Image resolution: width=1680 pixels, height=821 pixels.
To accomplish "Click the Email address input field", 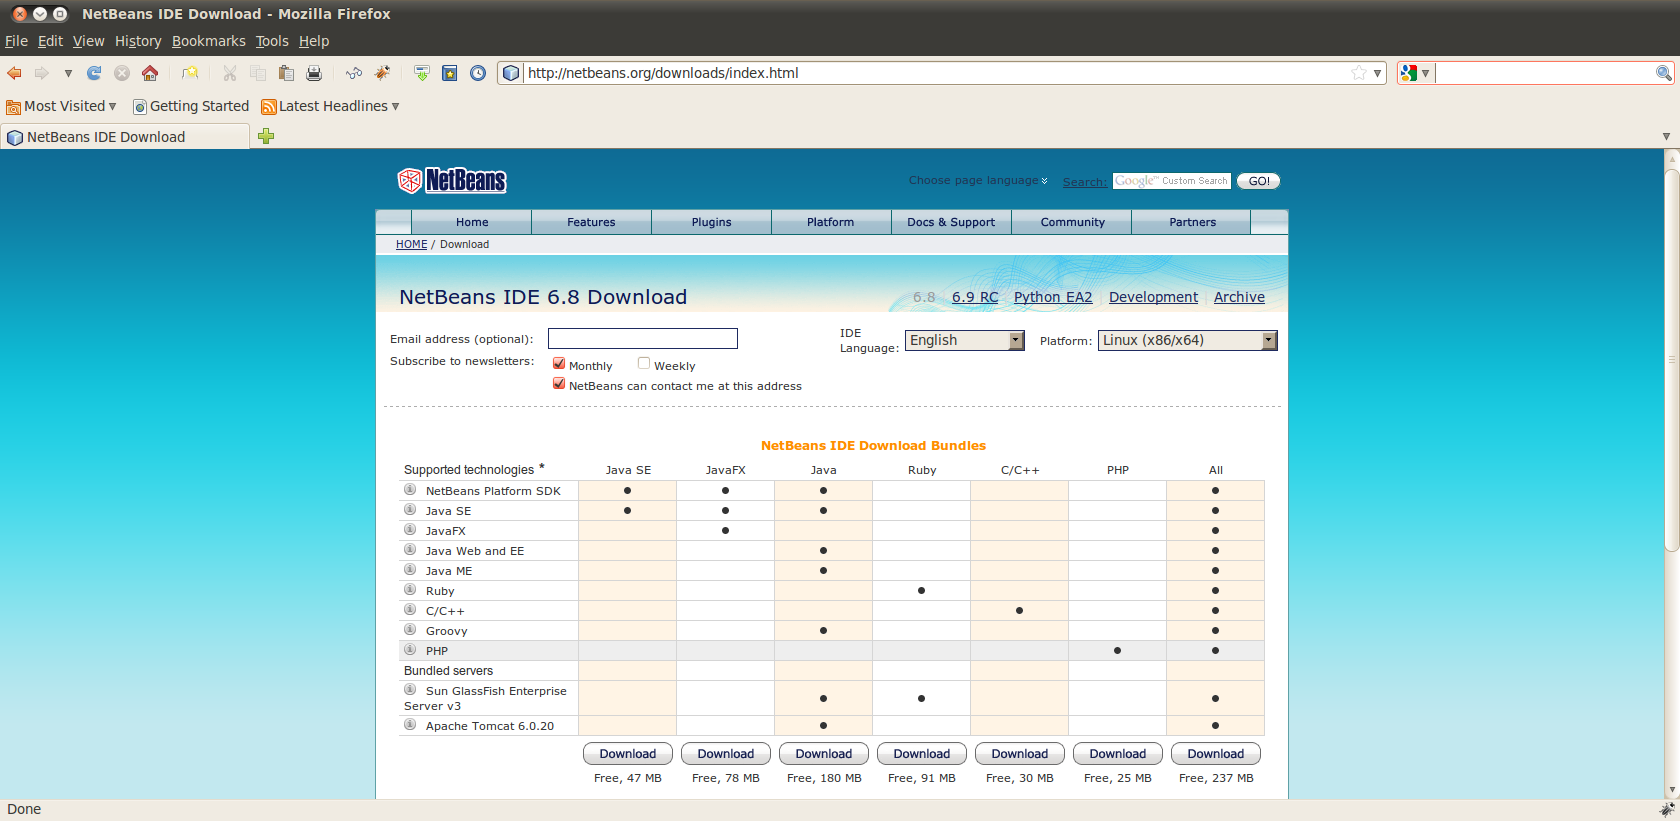I will (x=642, y=339).
